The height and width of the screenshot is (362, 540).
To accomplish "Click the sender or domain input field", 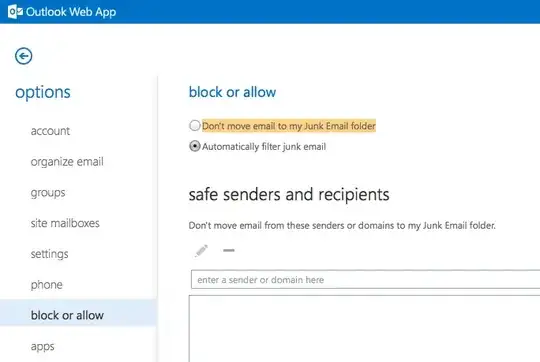I will [x=365, y=280].
